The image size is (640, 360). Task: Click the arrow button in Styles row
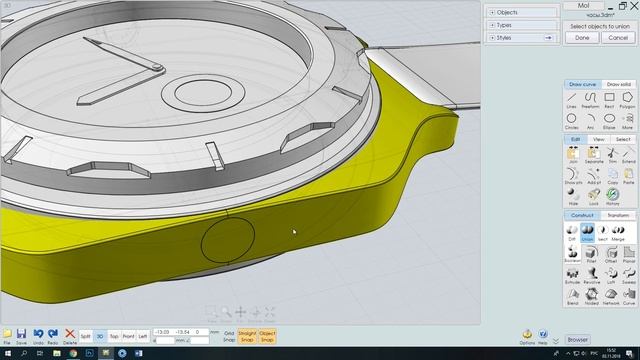tap(548, 38)
